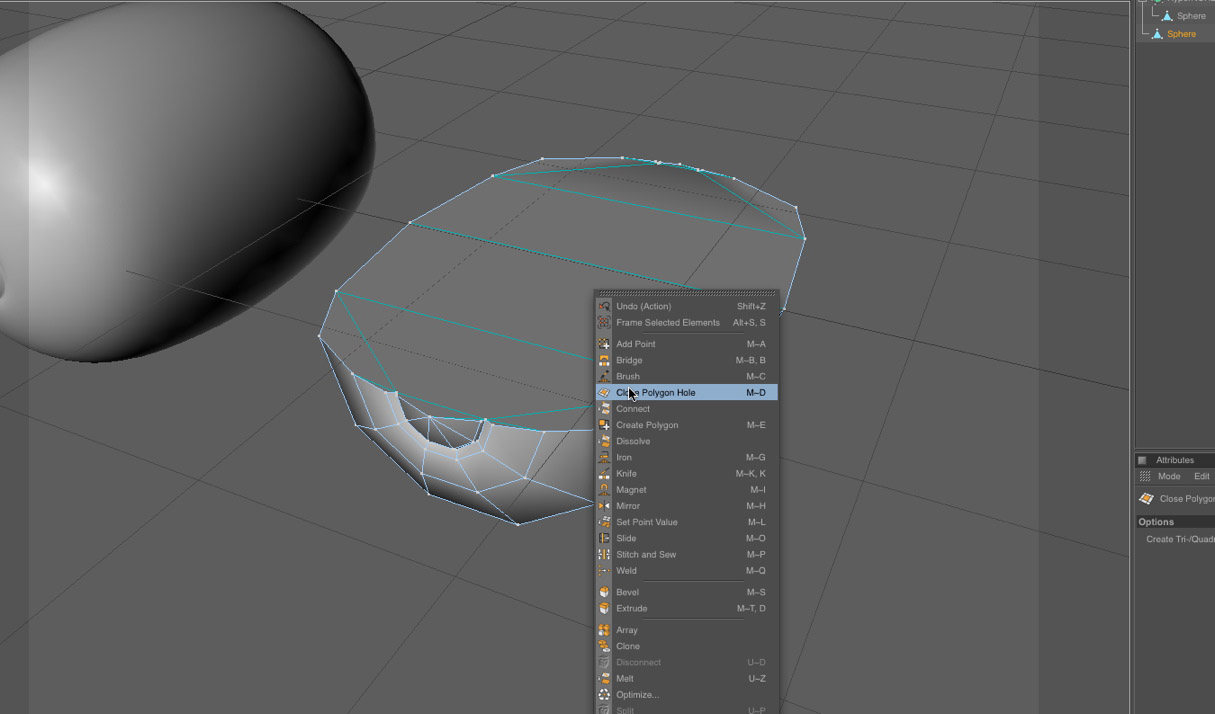Activate the Iron tool icon

coord(604,457)
